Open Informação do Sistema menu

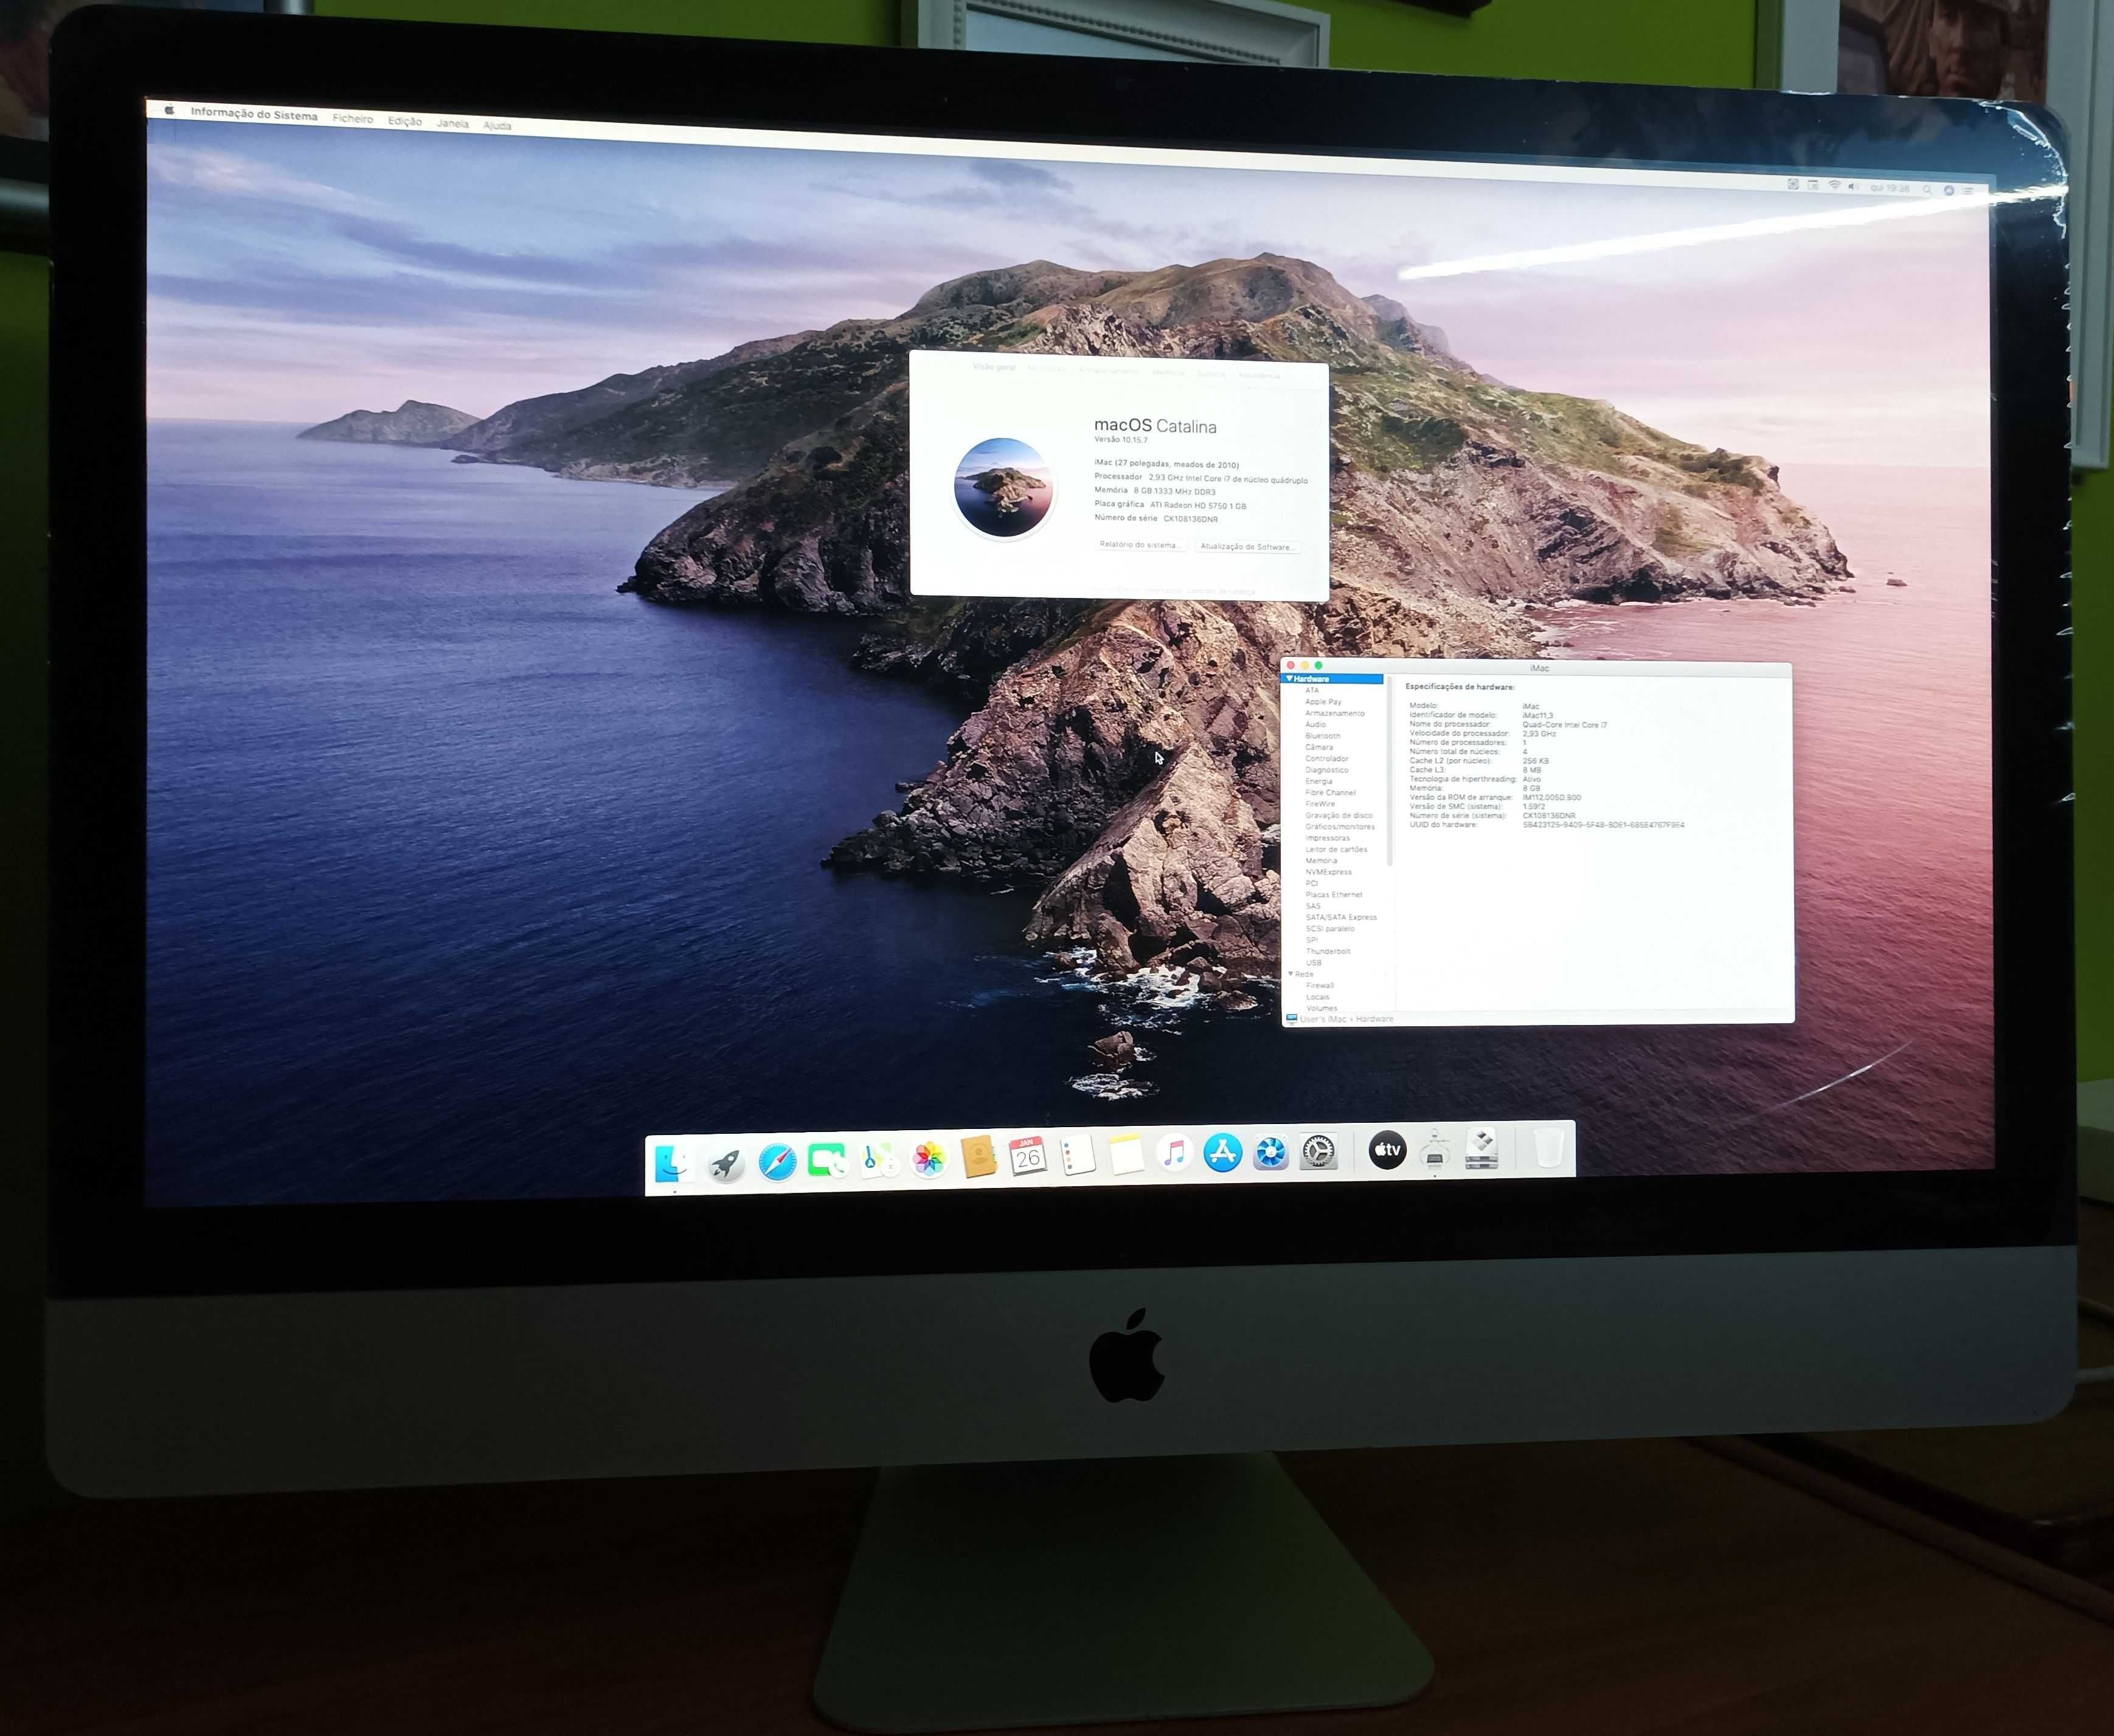[254, 114]
